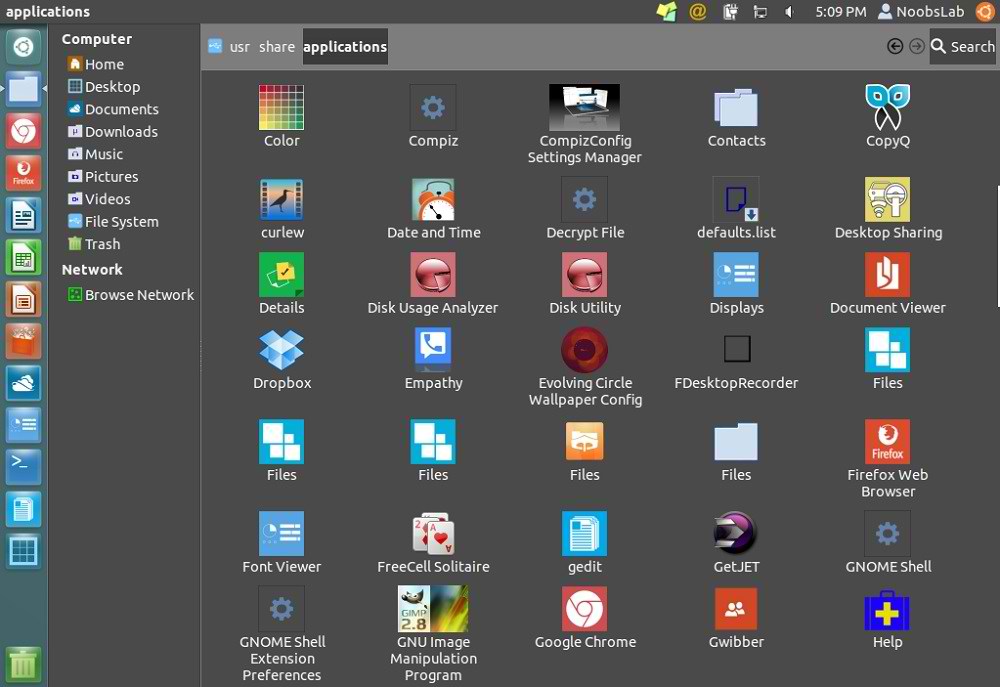Image resolution: width=1000 pixels, height=687 pixels.
Task: Launch FreeCell Solitaire
Action: [433, 533]
